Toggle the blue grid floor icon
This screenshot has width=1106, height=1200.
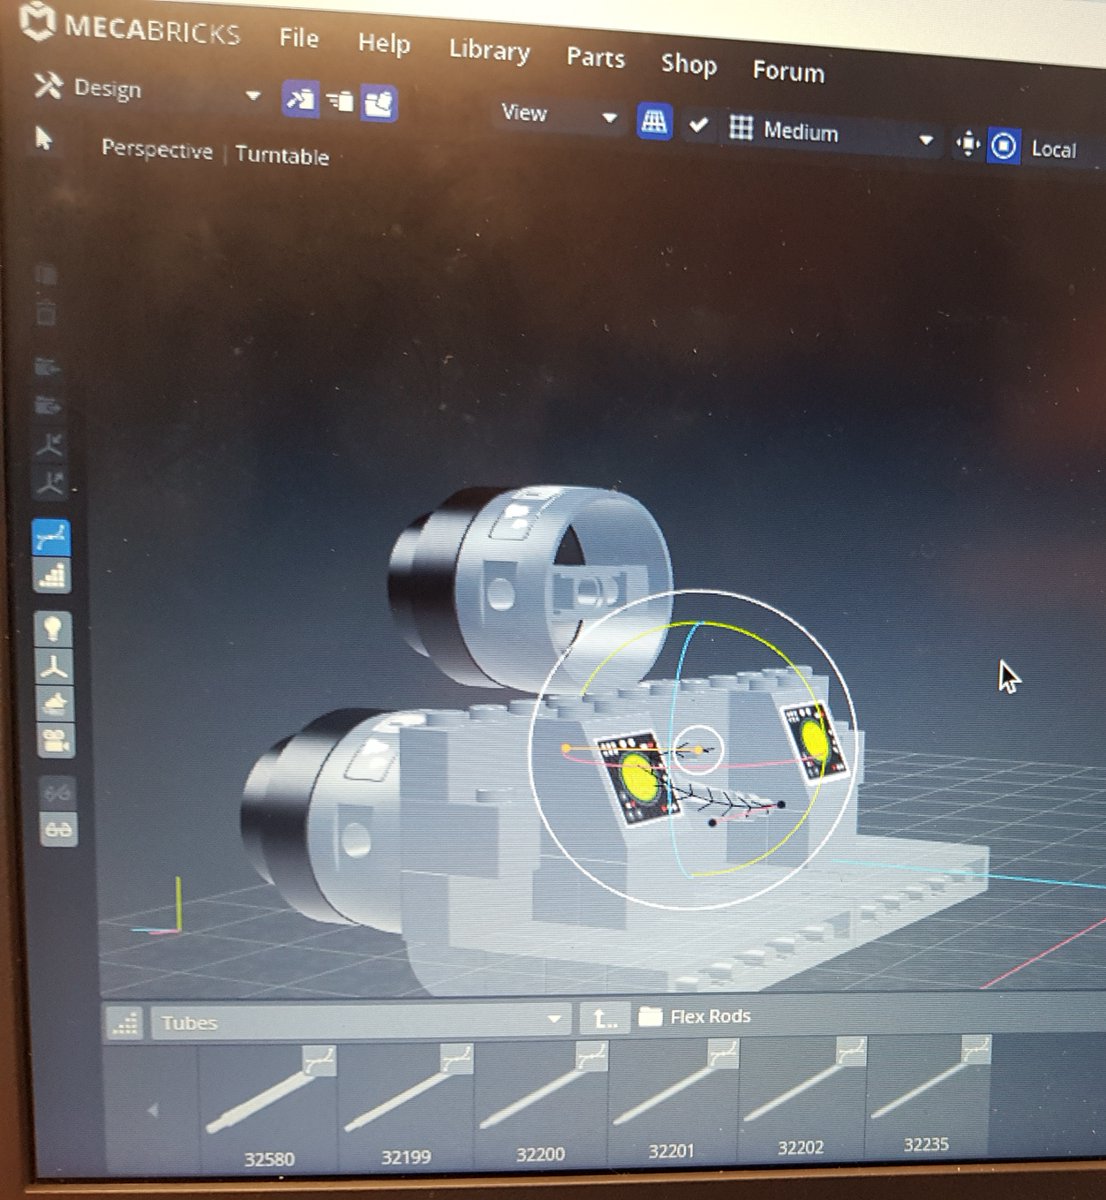pyautogui.click(x=654, y=123)
